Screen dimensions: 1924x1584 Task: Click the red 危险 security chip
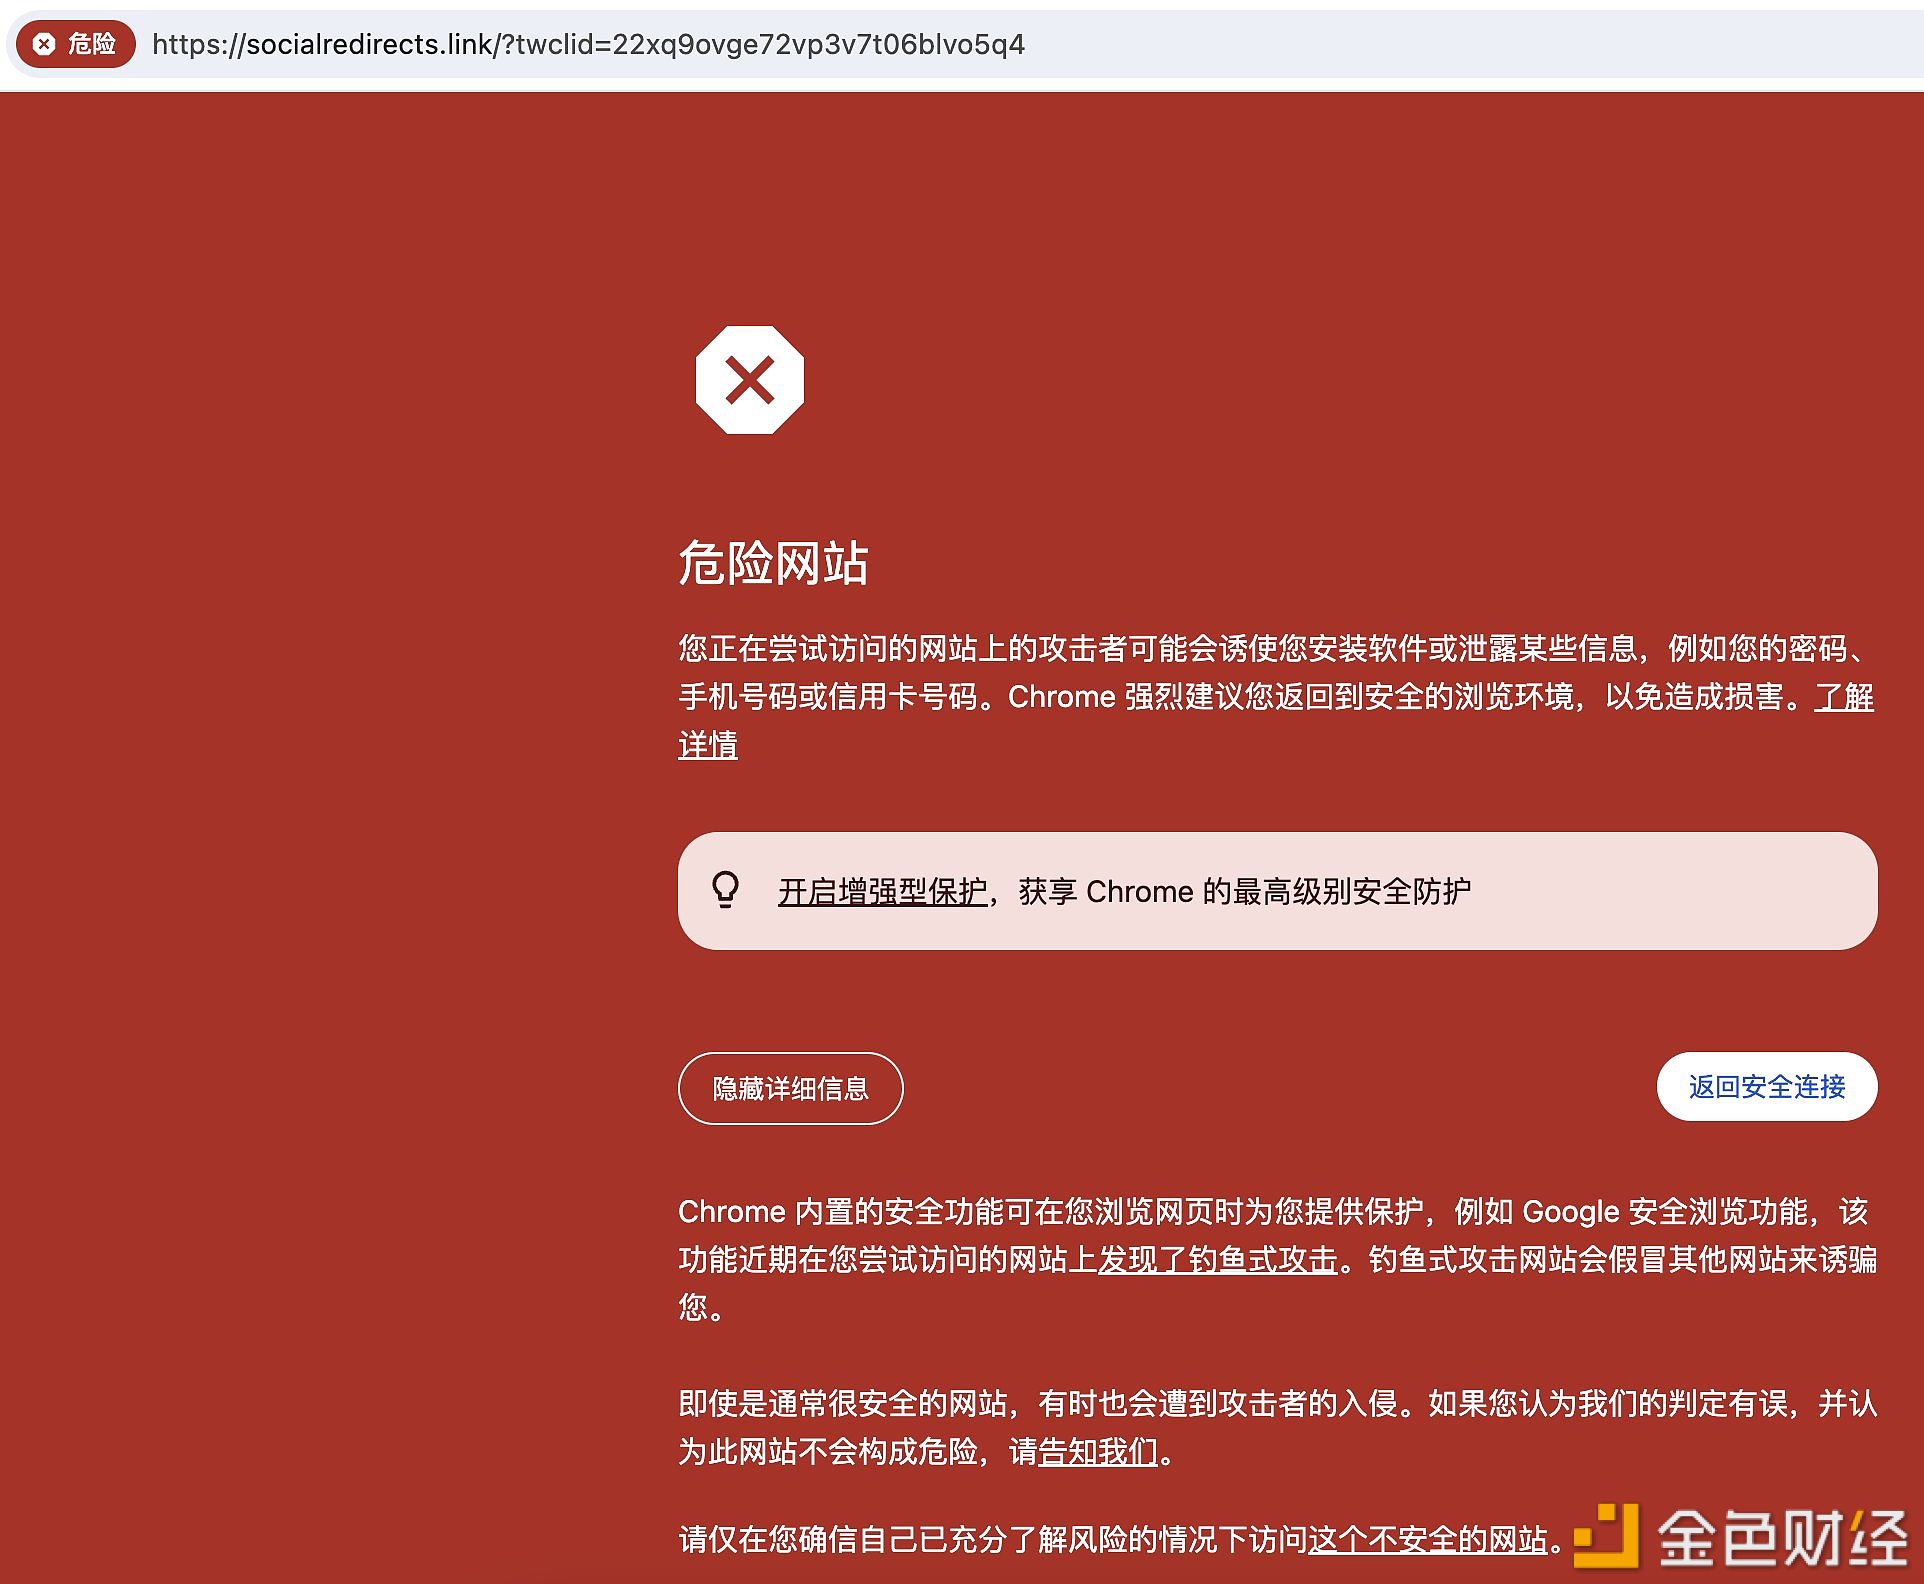pyautogui.click(x=76, y=44)
